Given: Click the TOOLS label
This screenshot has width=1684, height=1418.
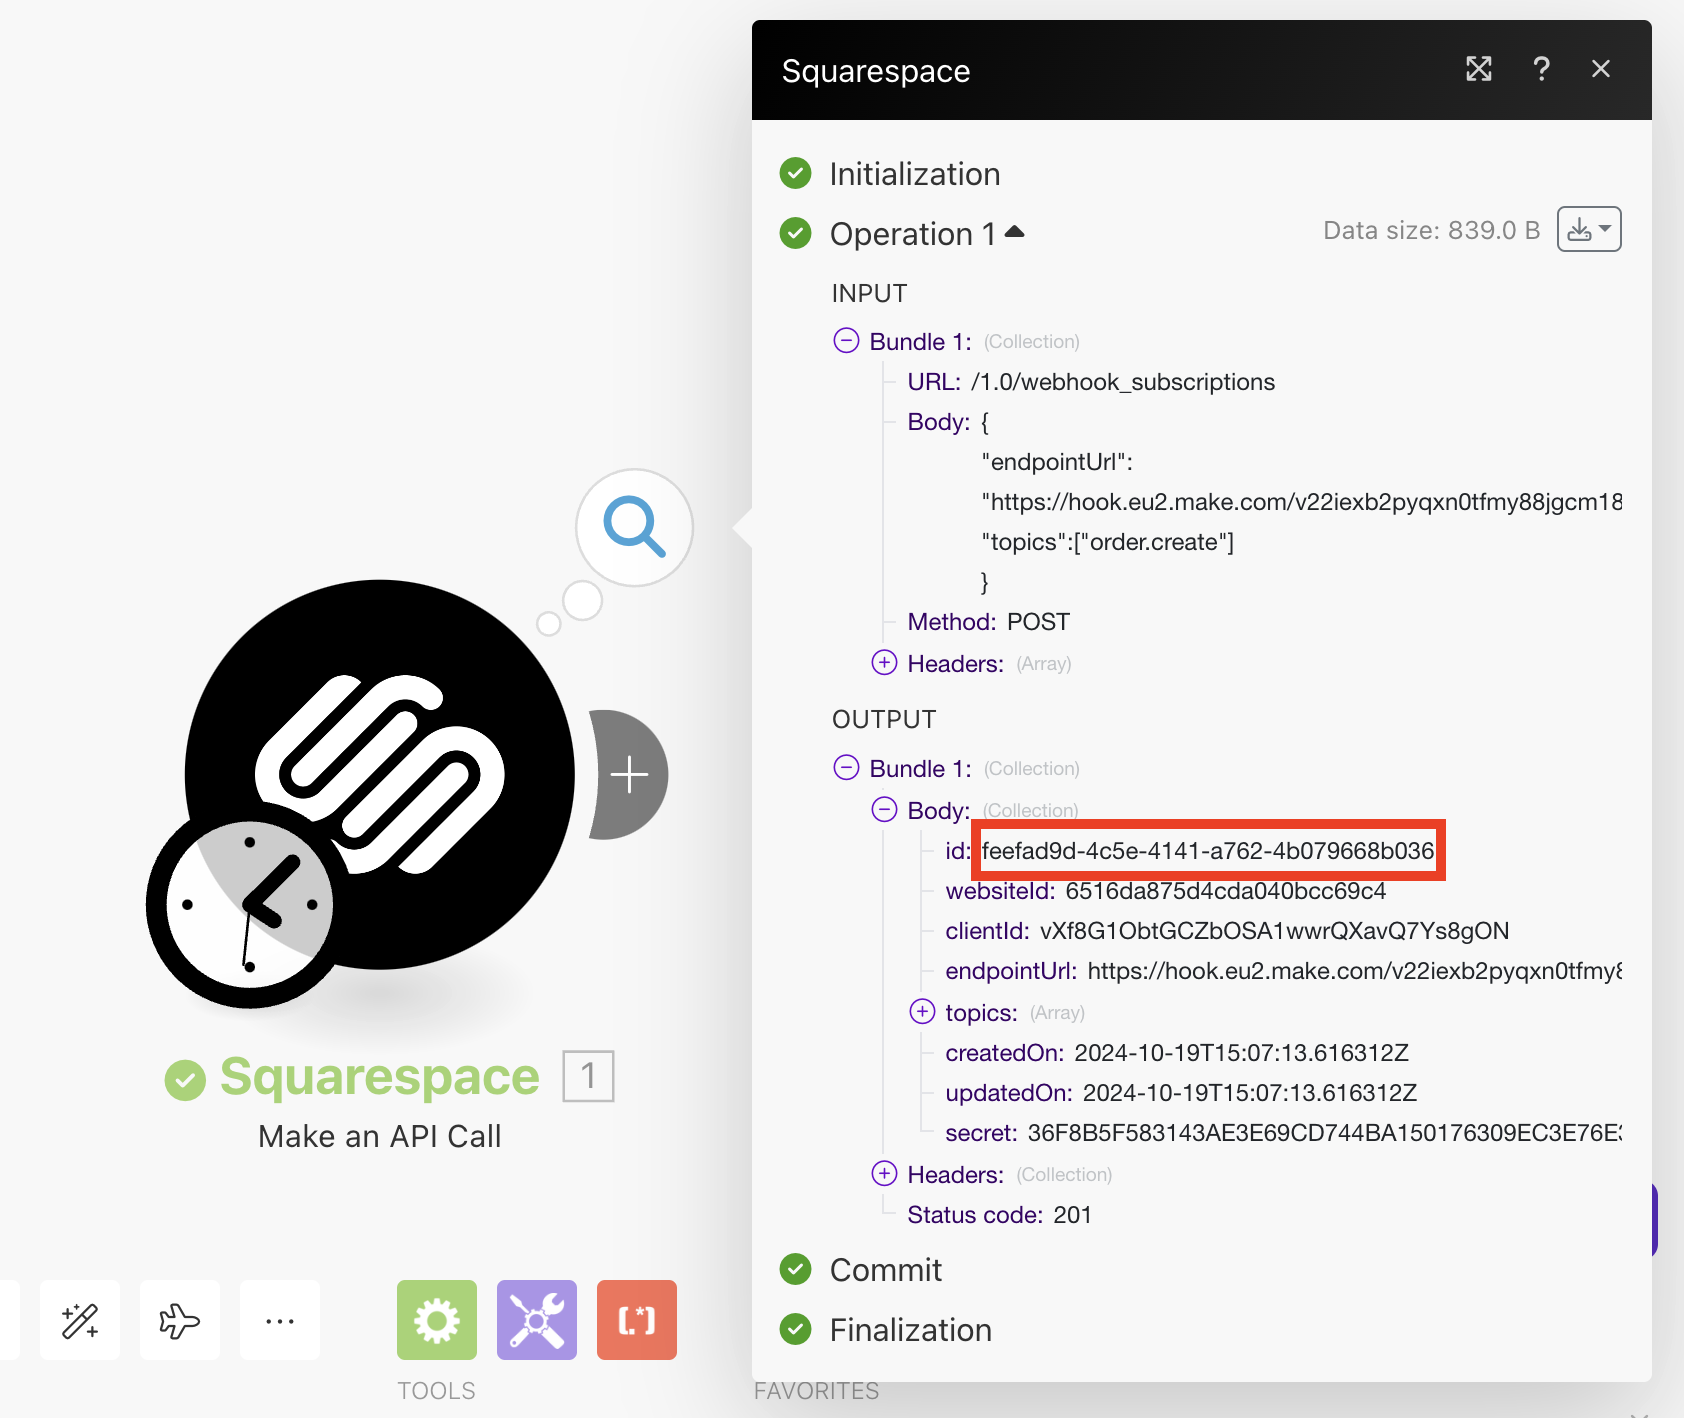Looking at the screenshot, I should (436, 1391).
